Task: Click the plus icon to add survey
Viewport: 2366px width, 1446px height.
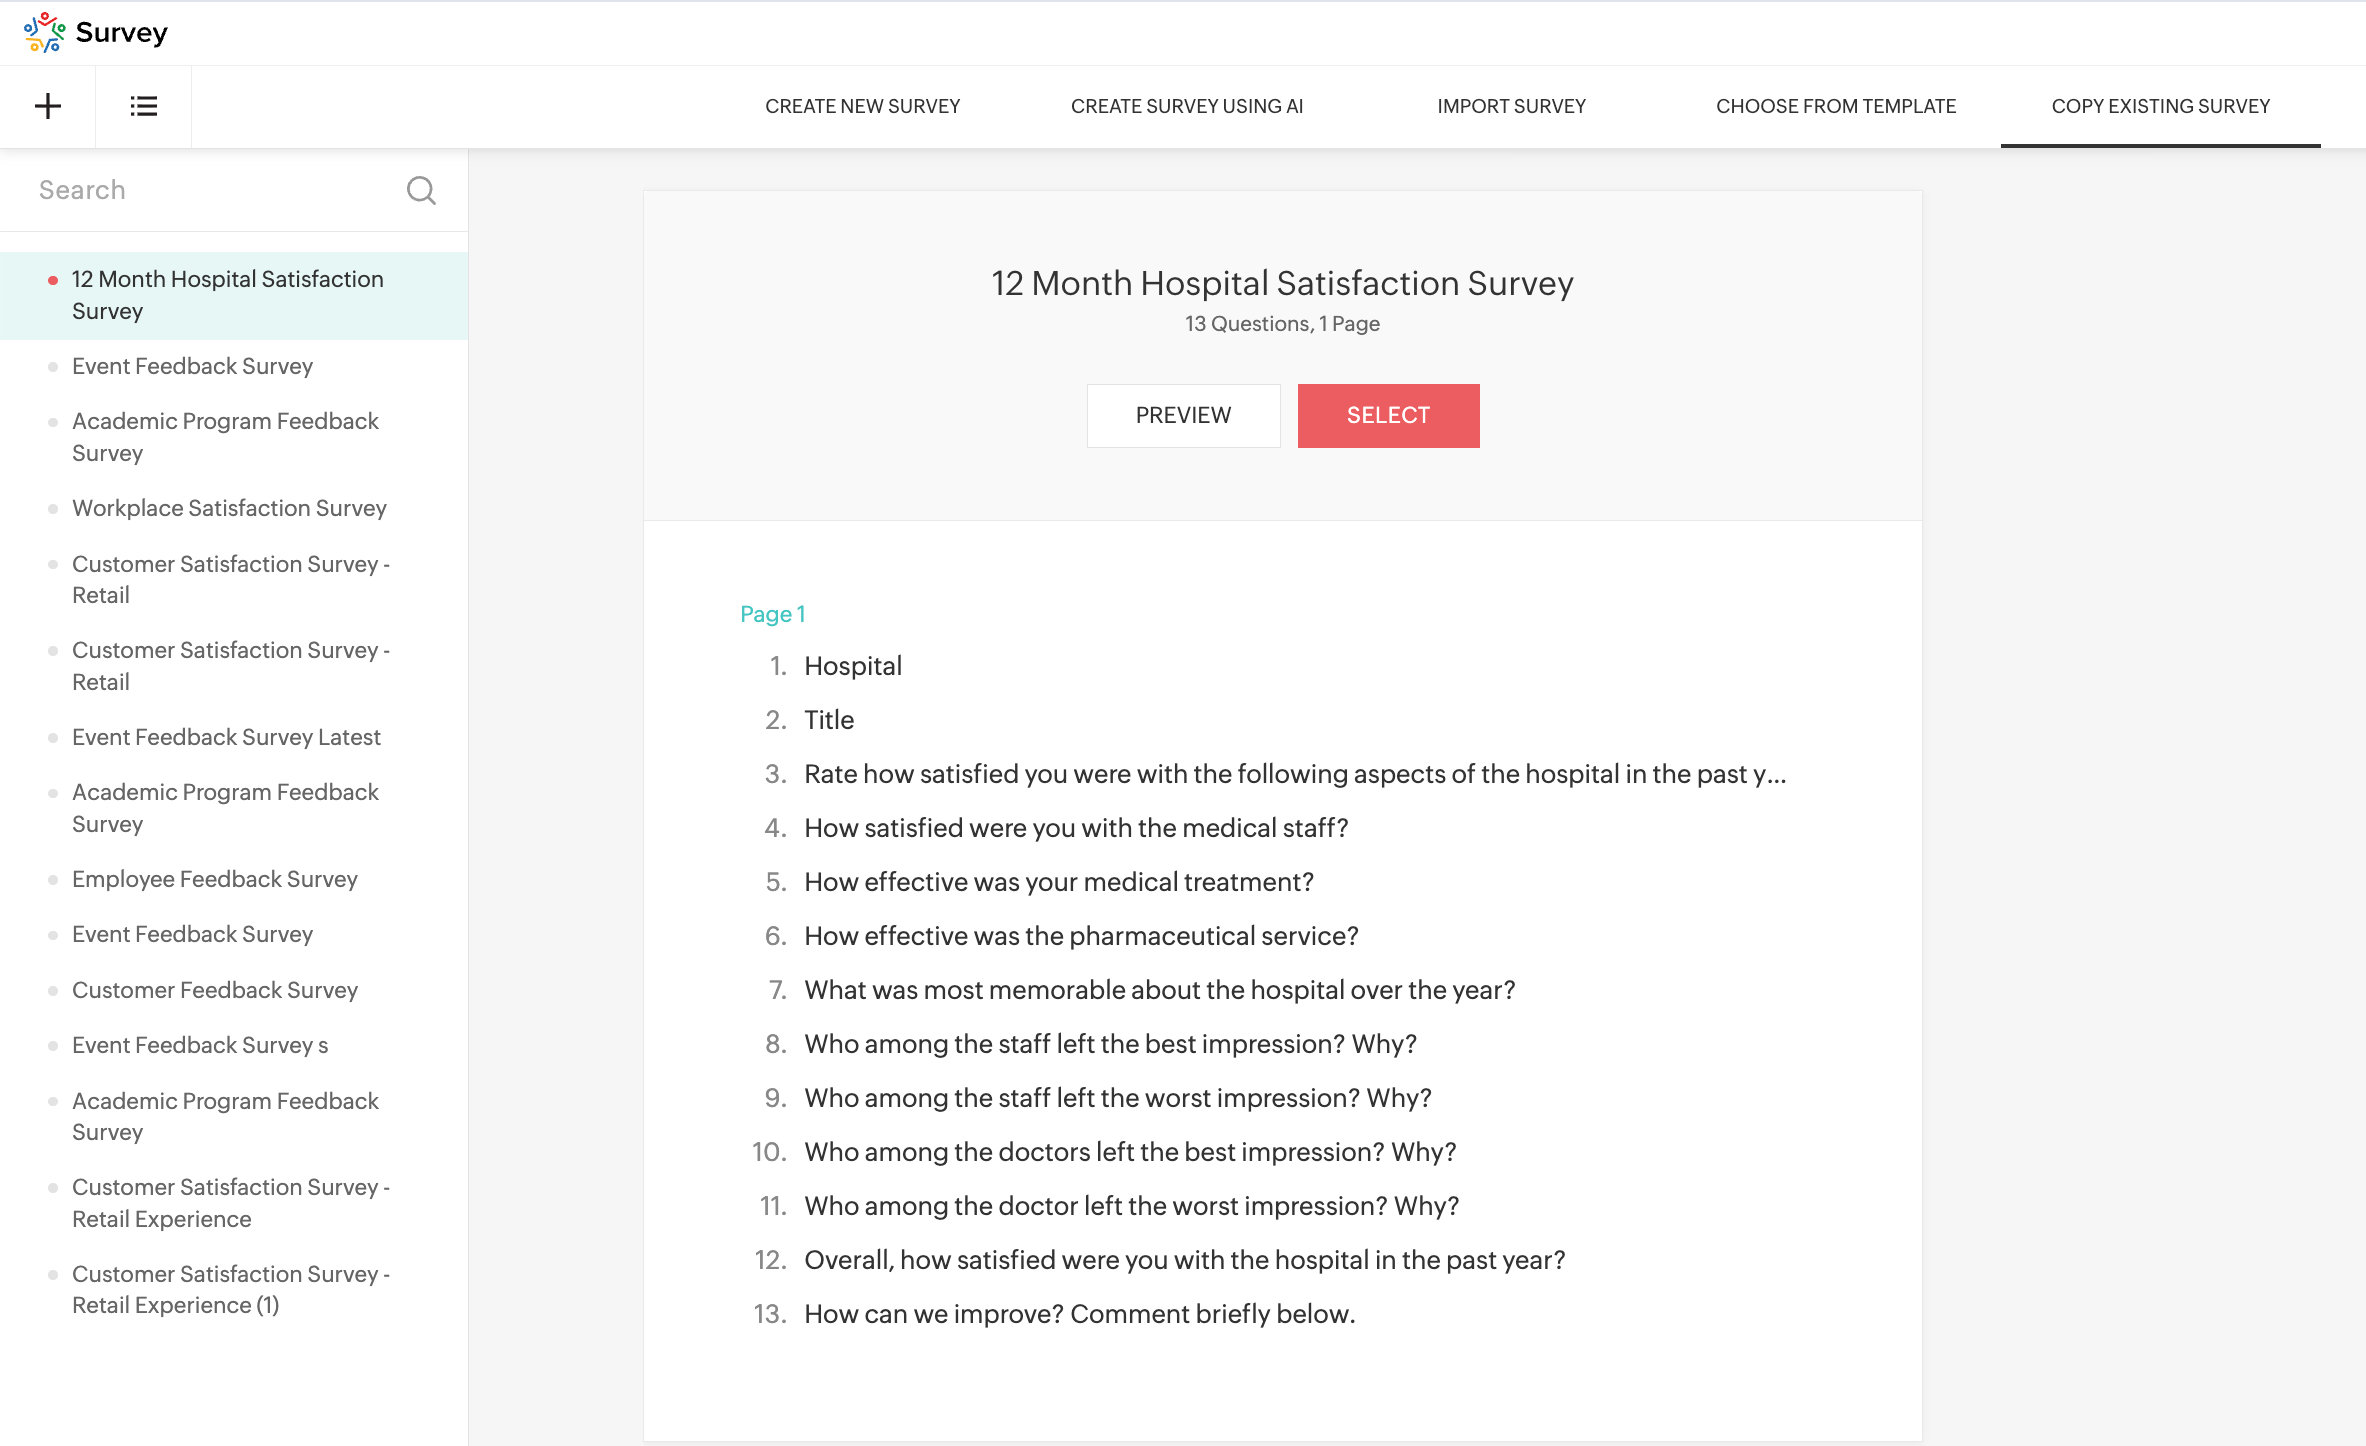Action: click(48, 106)
